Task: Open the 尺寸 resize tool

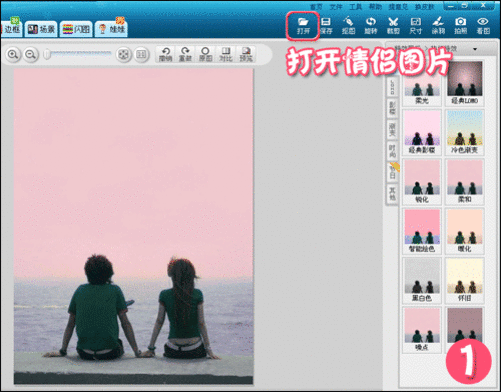Action: pos(416,26)
